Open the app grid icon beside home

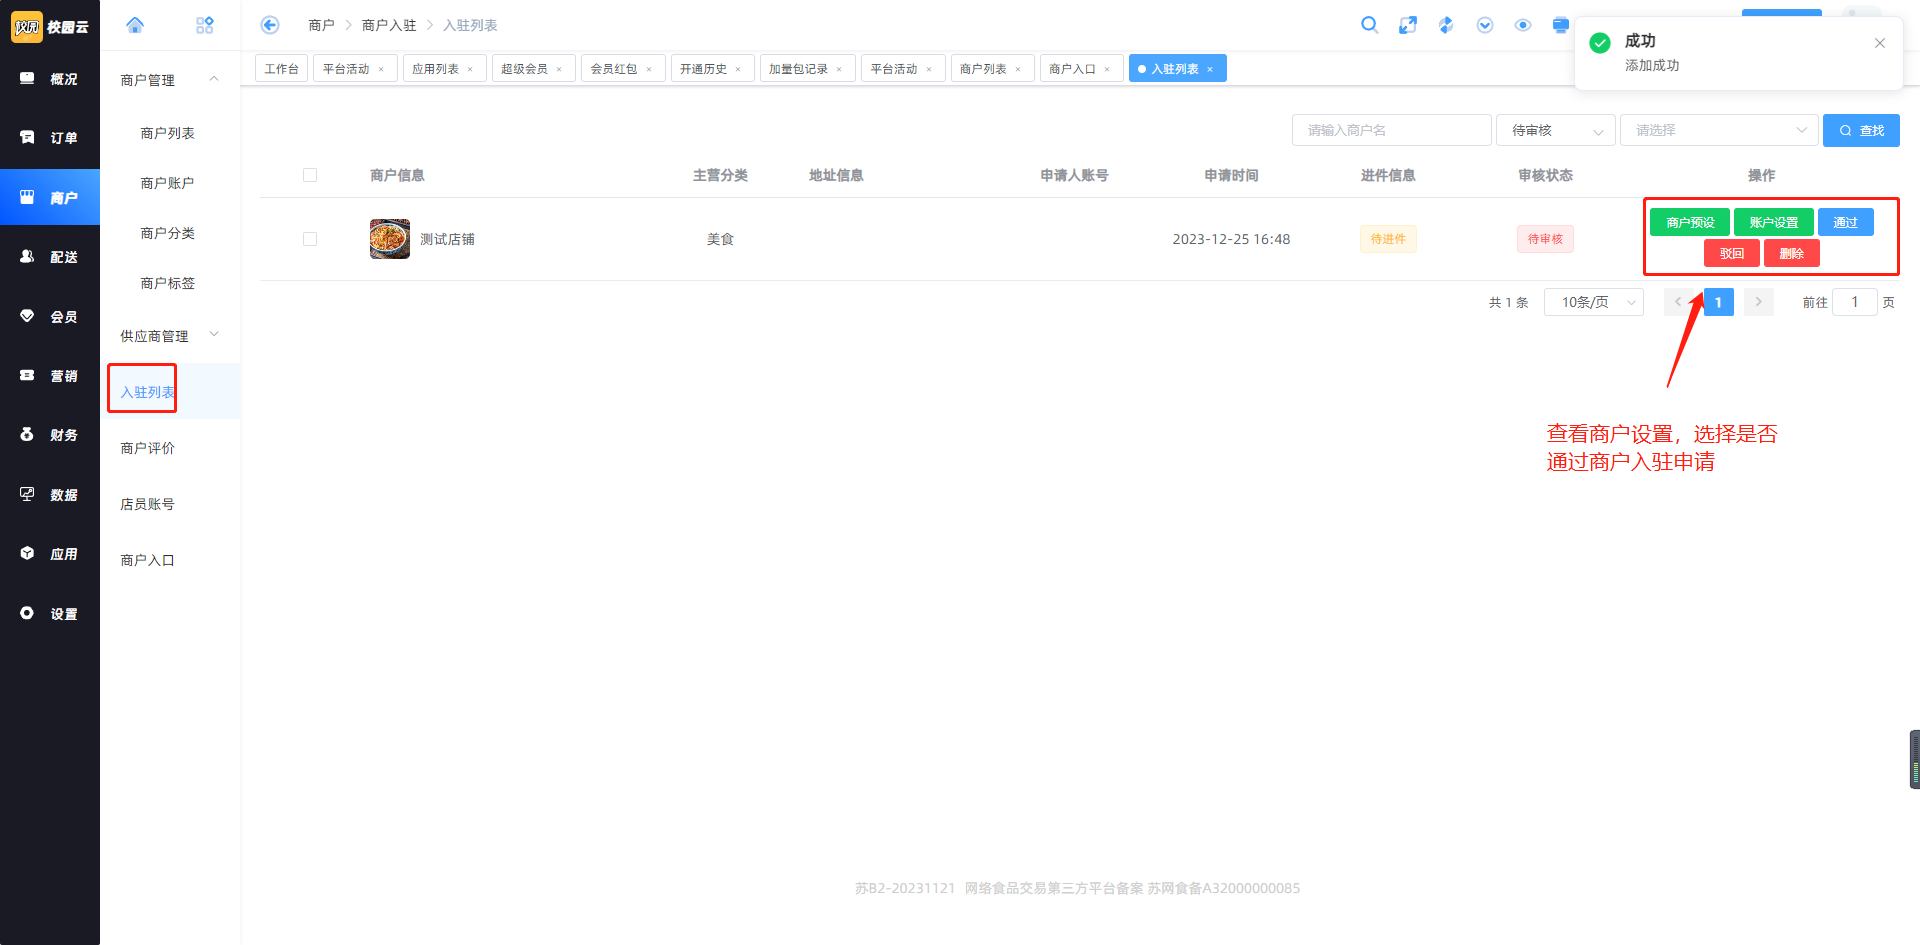pyautogui.click(x=205, y=25)
